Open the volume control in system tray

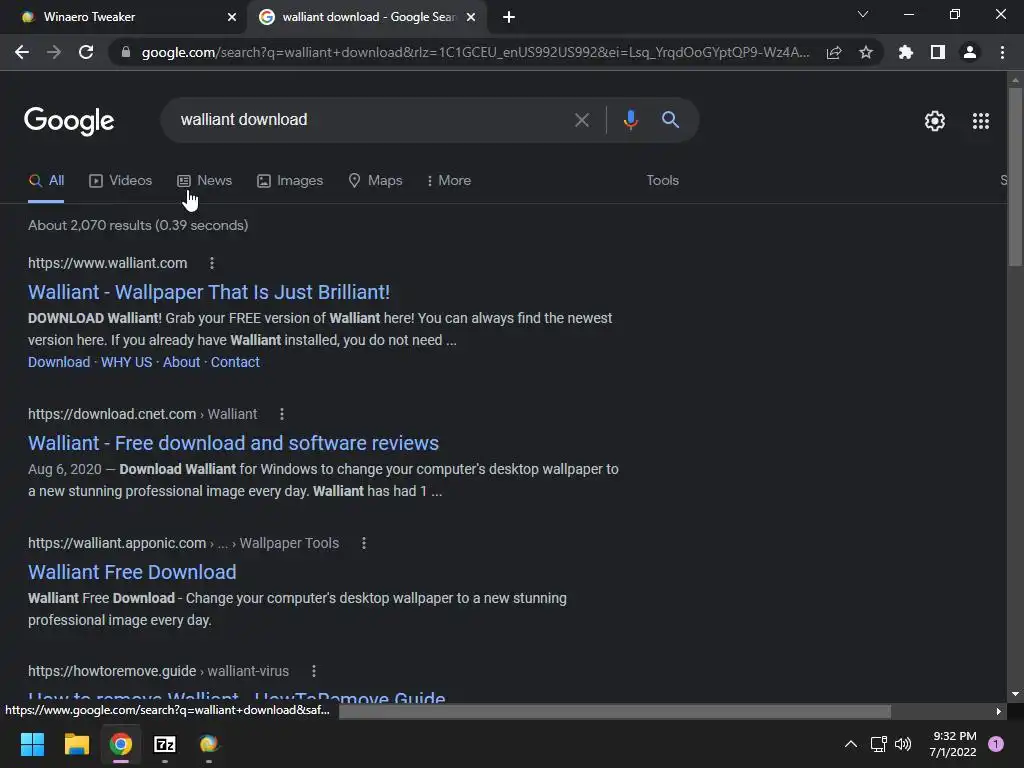click(x=903, y=744)
